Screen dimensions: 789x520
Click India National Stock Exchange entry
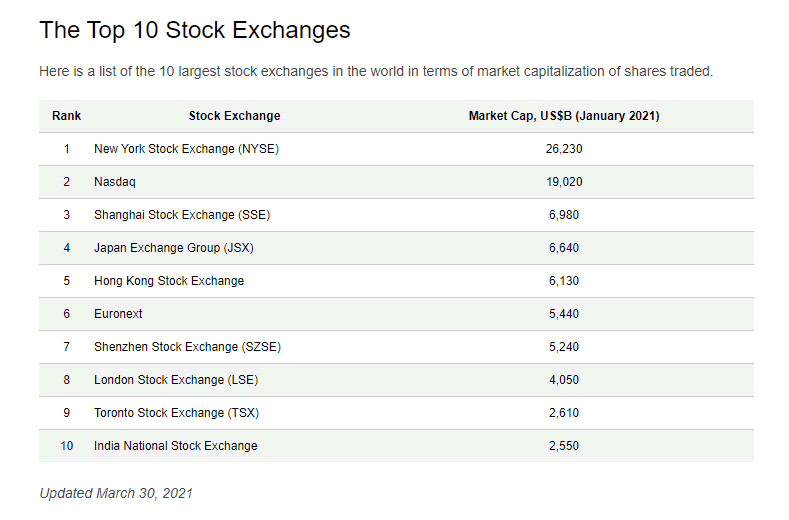[x=176, y=446]
